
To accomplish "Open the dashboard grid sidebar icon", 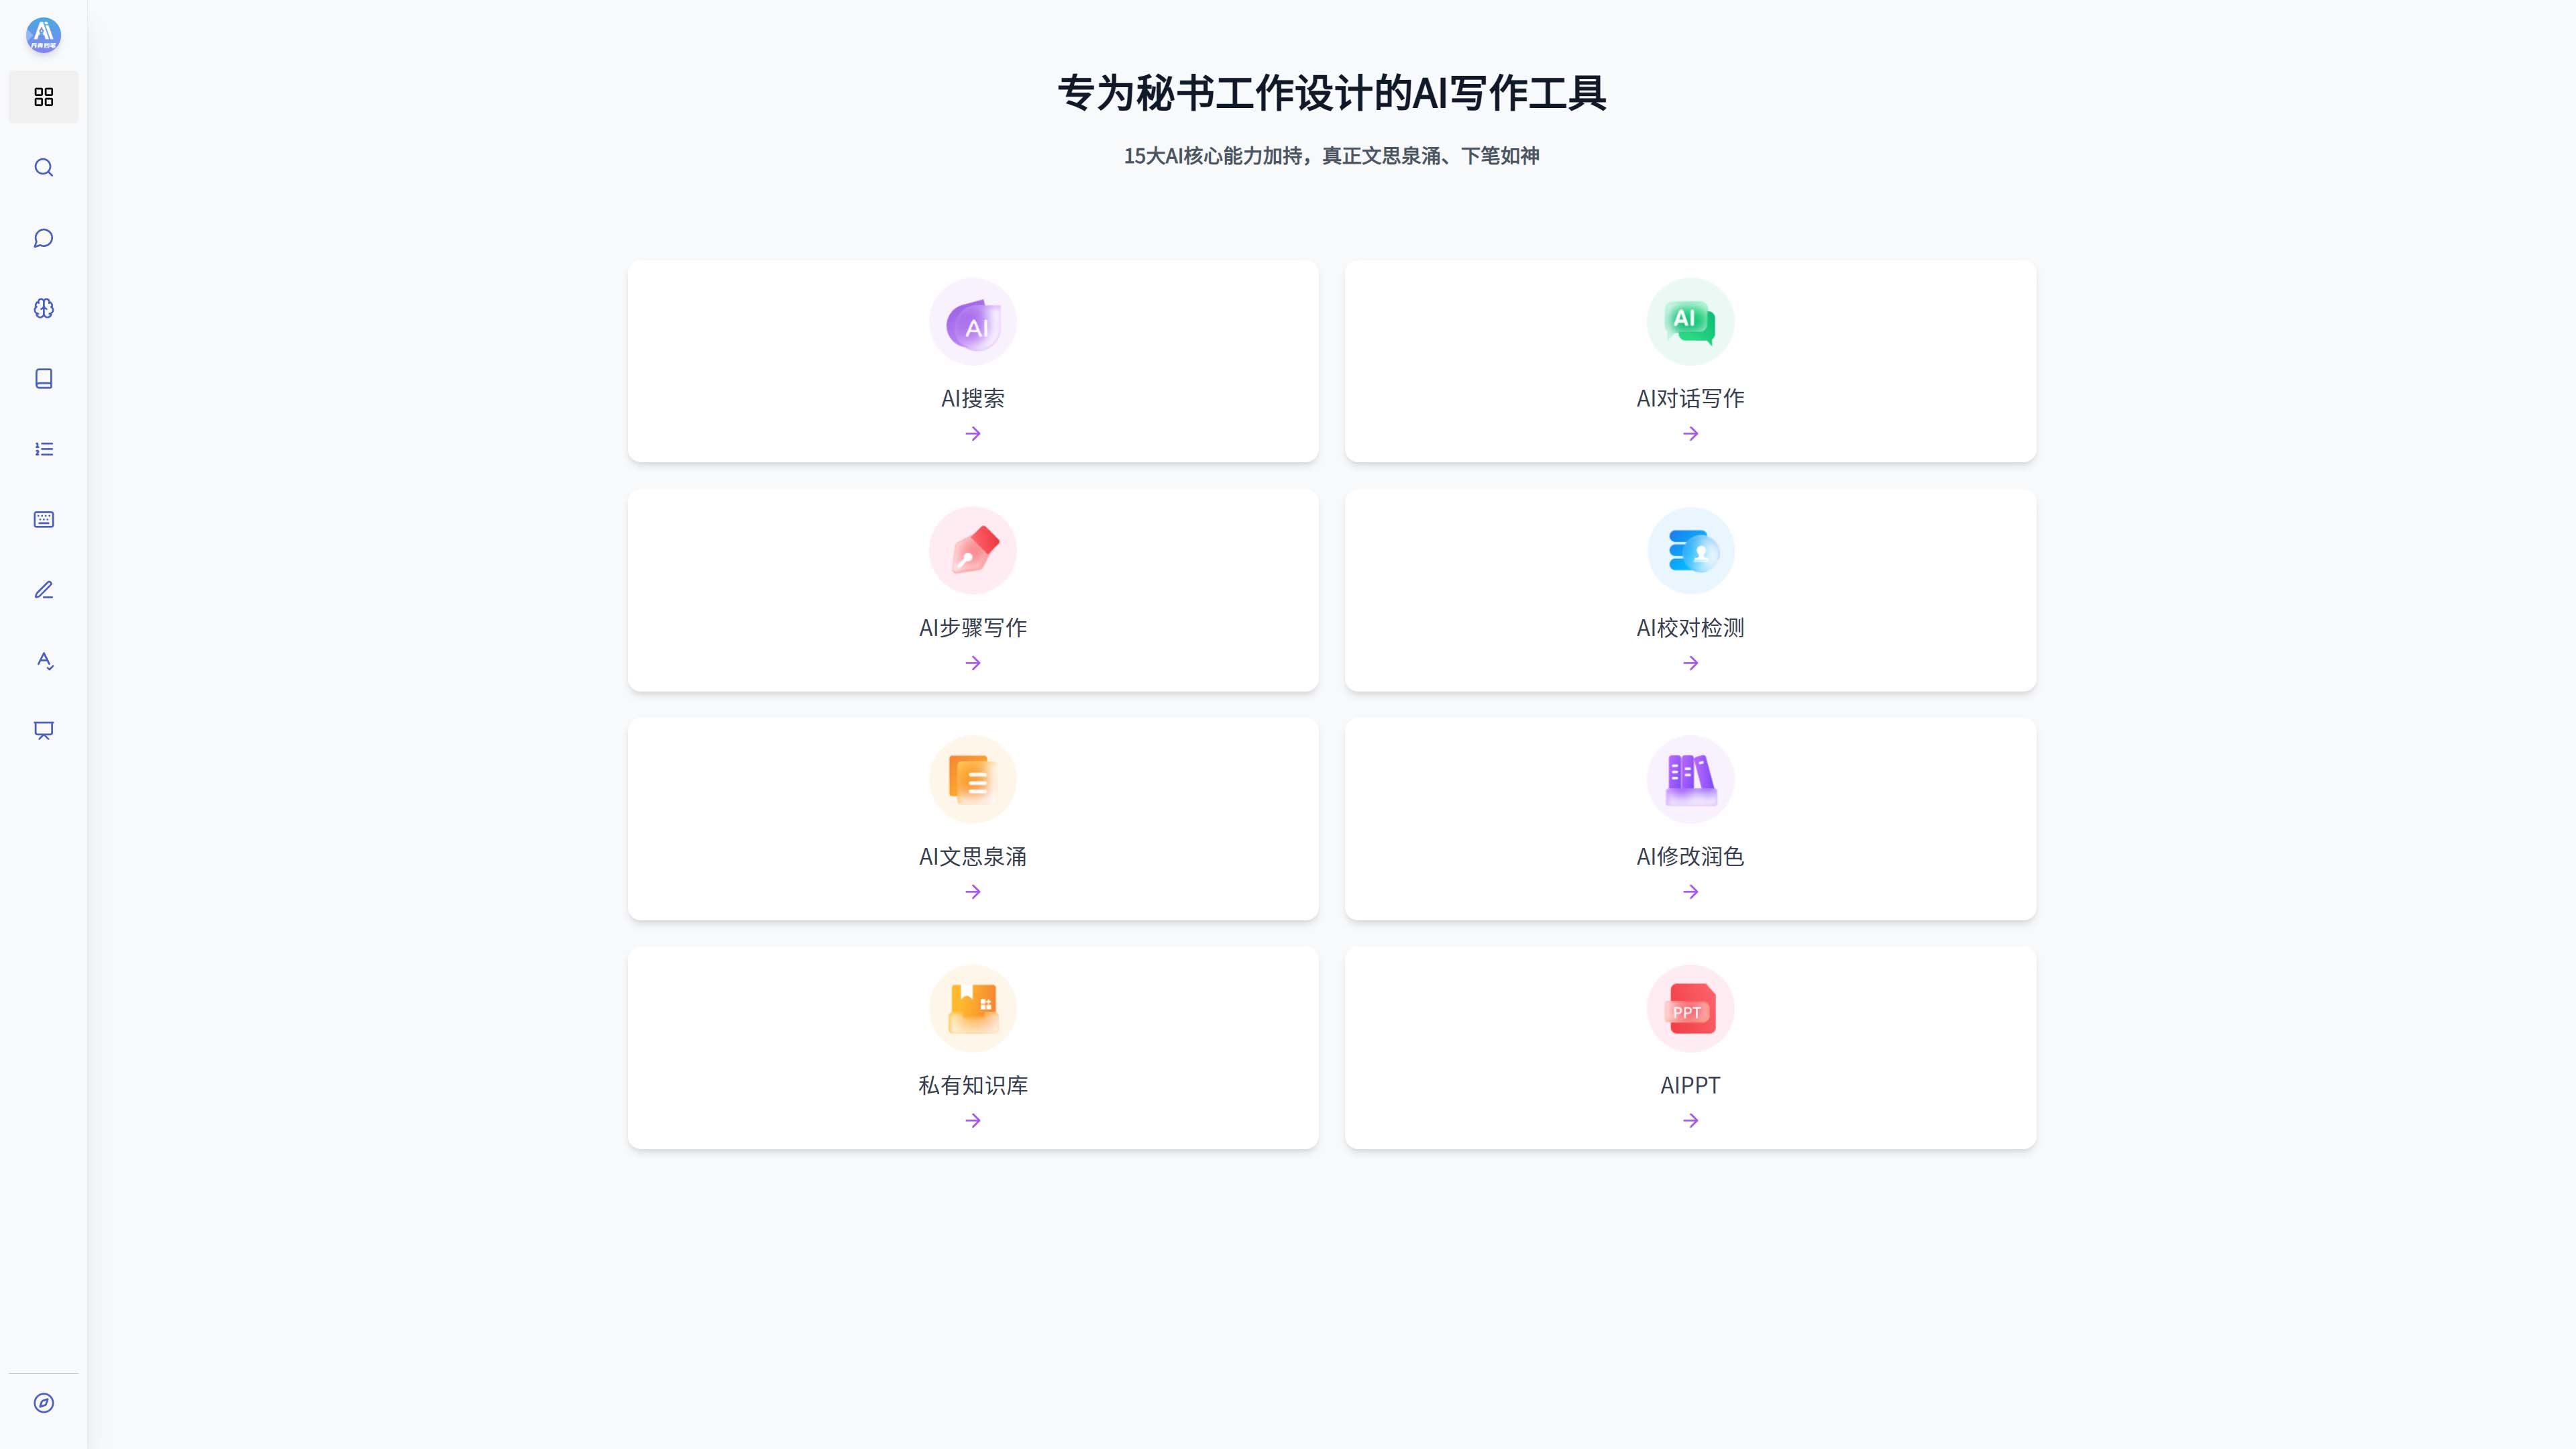I will click(x=43, y=97).
